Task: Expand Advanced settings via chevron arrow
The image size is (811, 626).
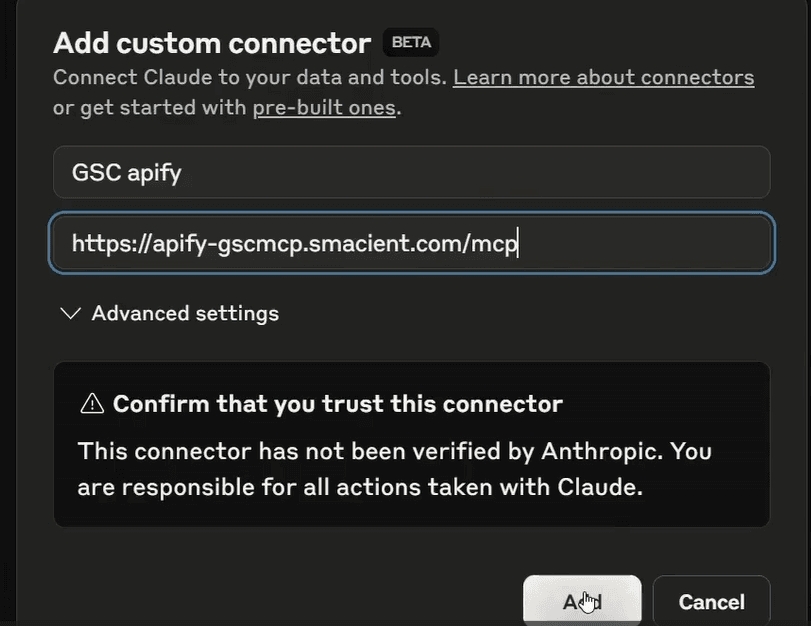Action: pos(70,313)
